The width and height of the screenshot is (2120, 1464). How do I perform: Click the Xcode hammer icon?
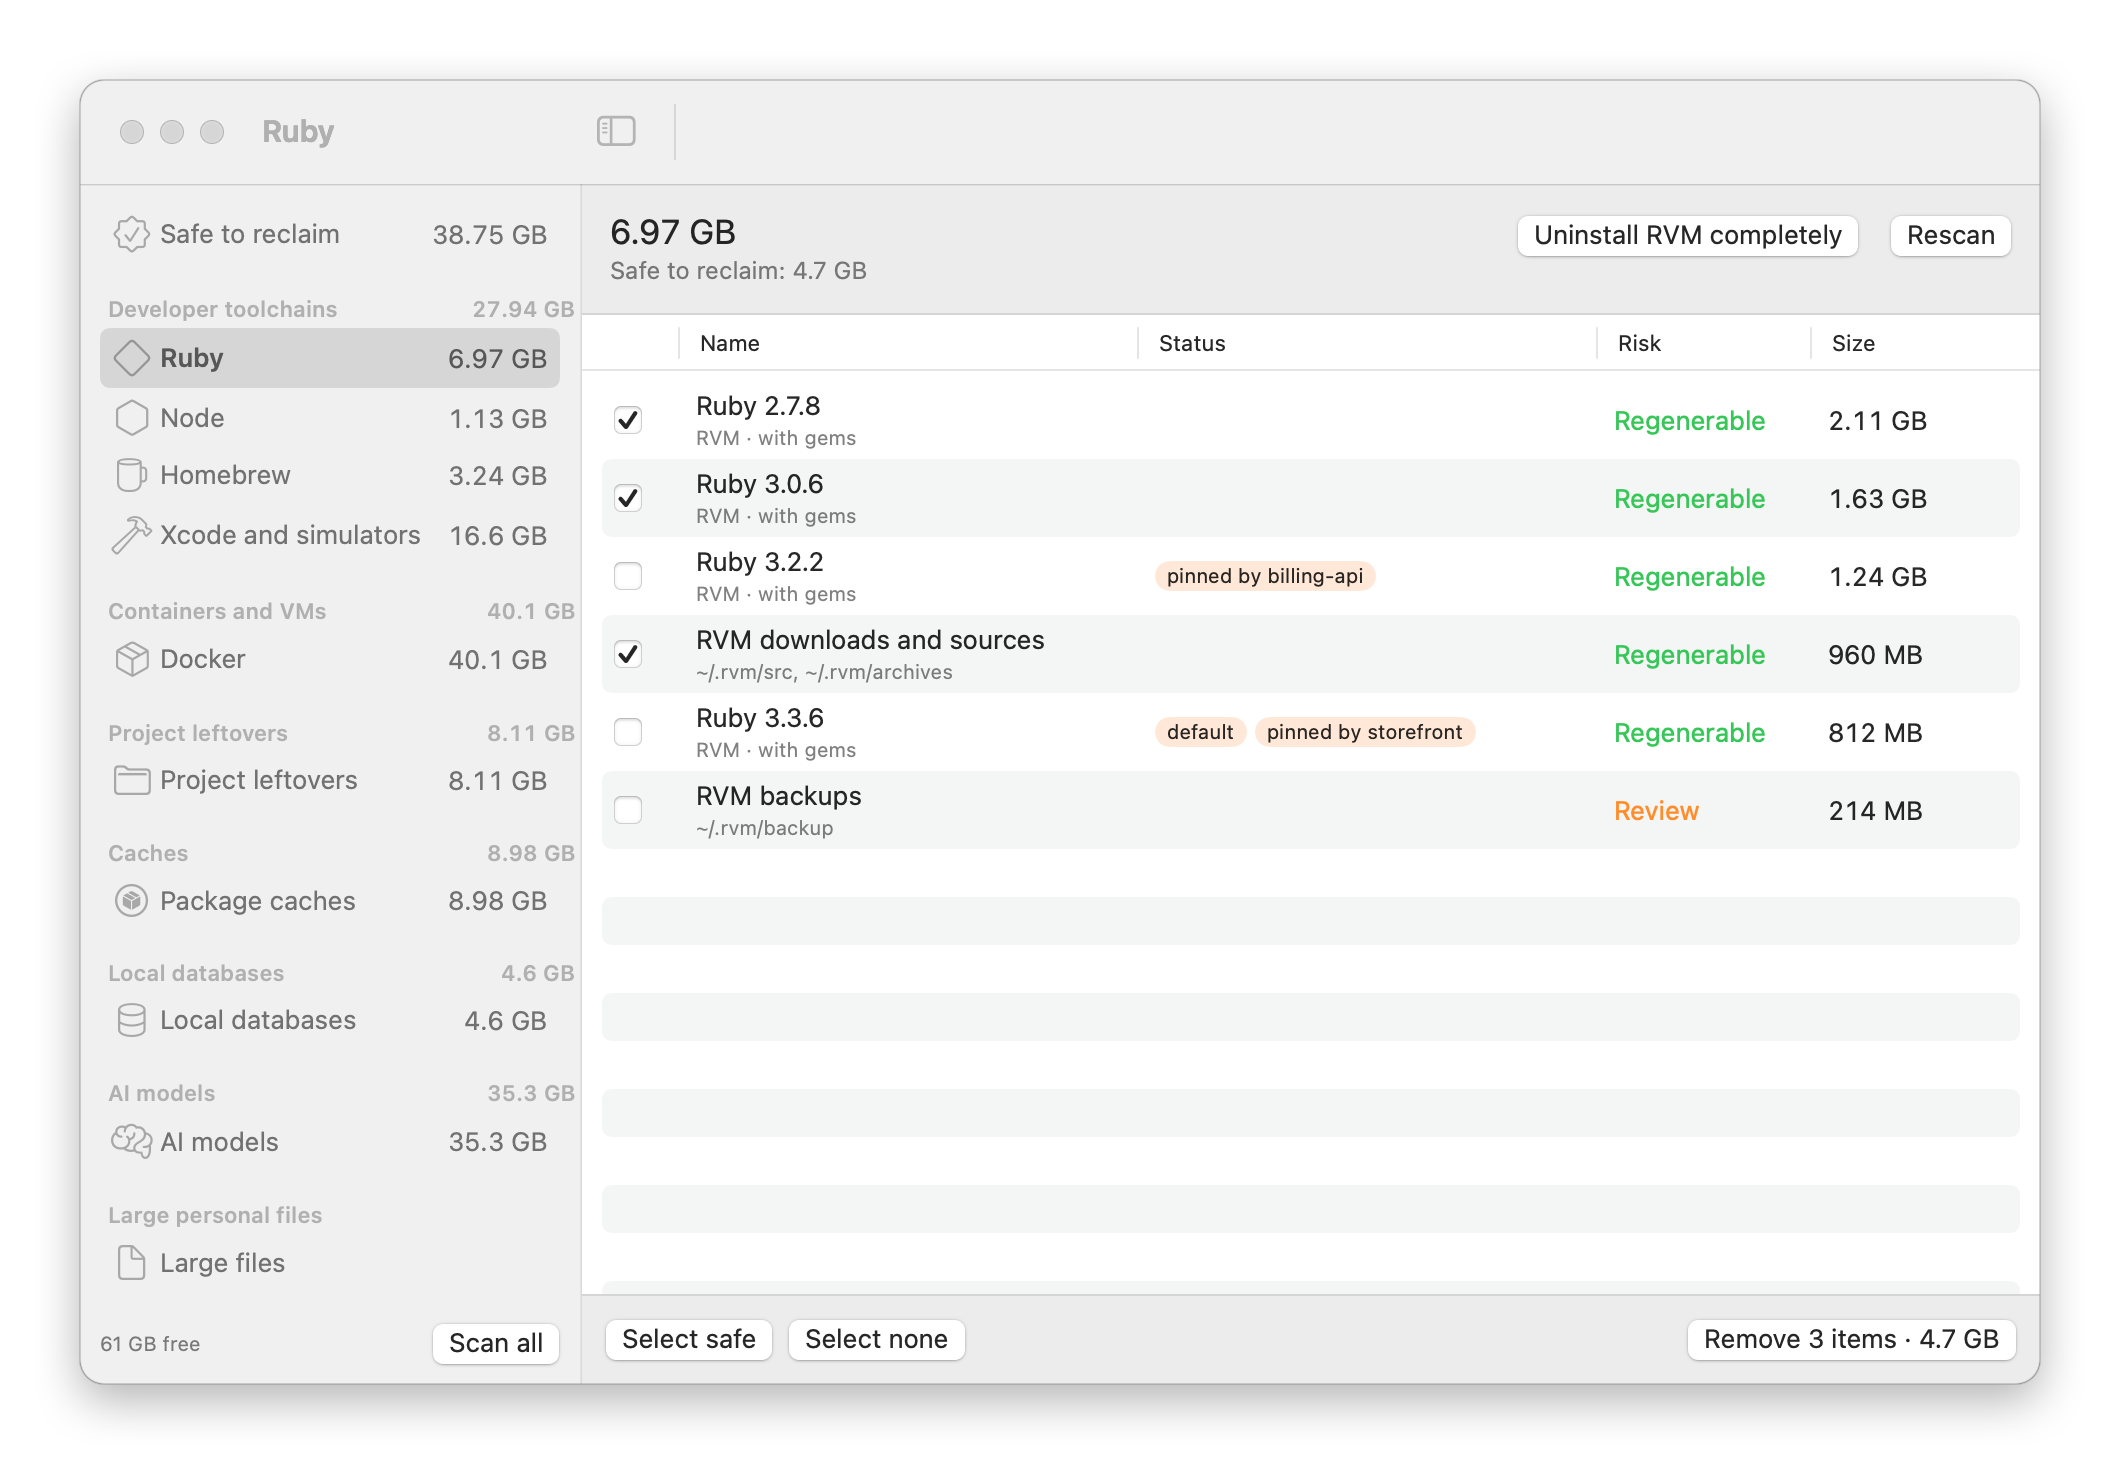[x=131, y=535]
